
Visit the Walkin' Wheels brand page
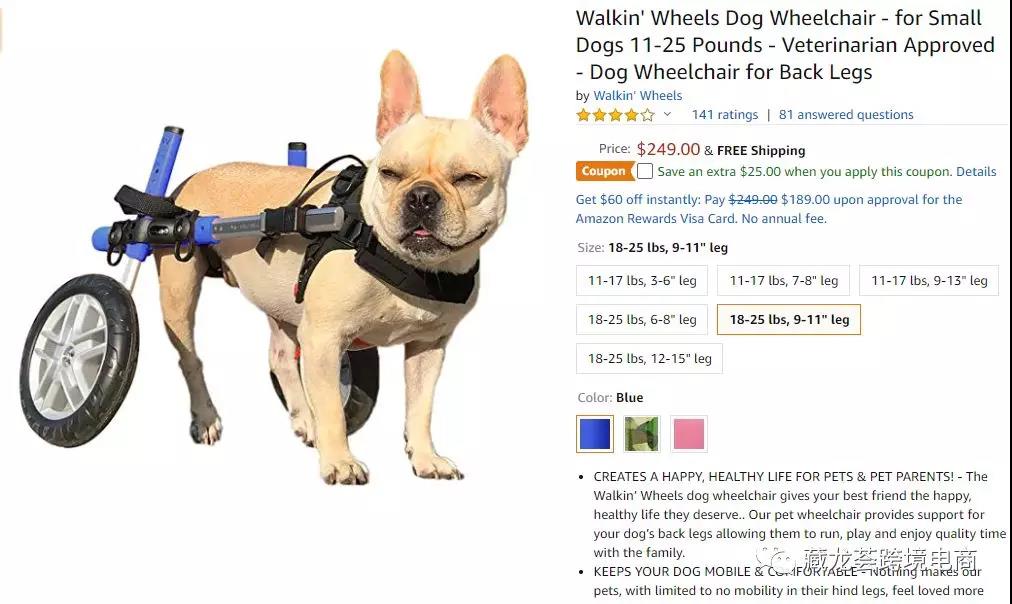[638, 96]
